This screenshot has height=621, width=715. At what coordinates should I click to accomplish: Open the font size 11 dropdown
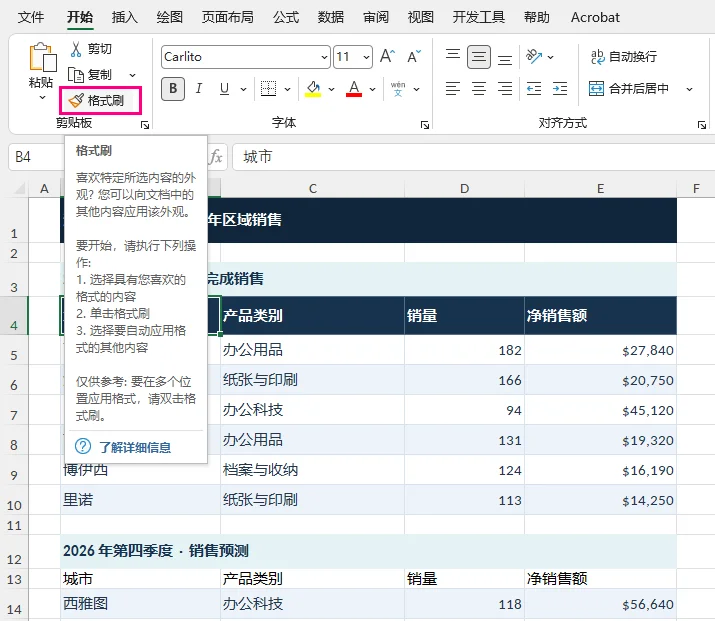366,57
